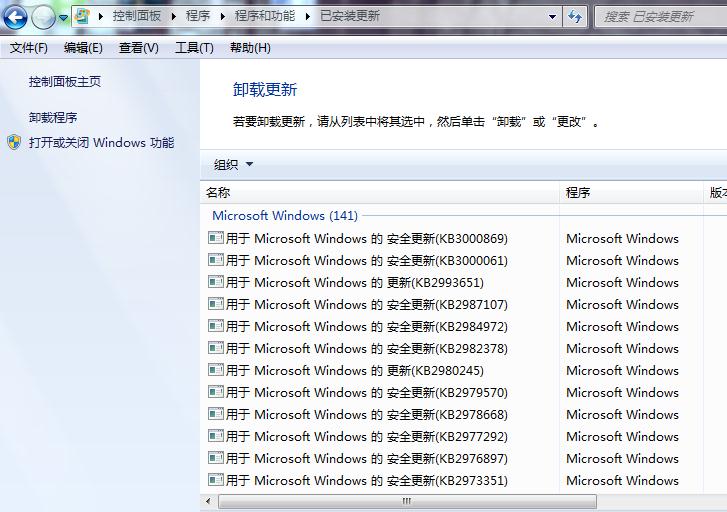727x512 pixels.
Task: Click the 程序 breadcrumb segment
Action: coord(198,16)
